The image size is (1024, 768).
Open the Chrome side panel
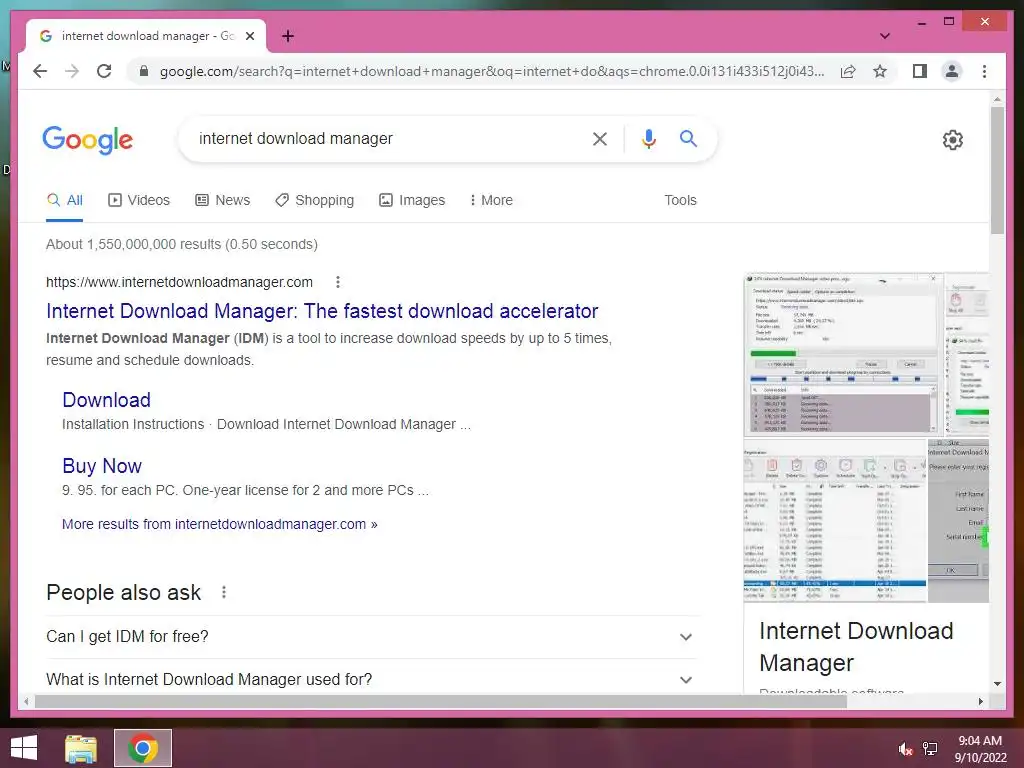click(x=920, y=71)
